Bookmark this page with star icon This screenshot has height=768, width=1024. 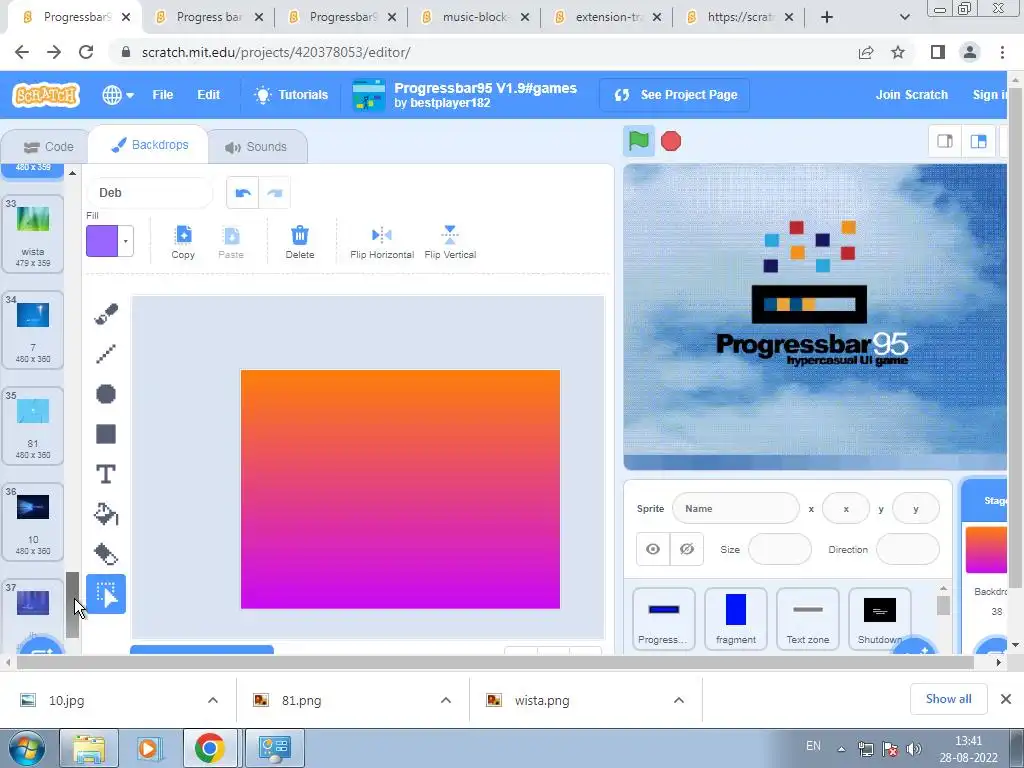(898, 52)
